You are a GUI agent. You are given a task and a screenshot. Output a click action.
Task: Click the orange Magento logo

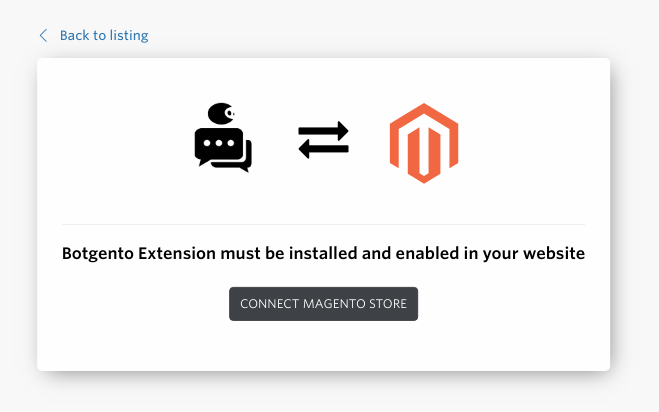coord(424,143)
